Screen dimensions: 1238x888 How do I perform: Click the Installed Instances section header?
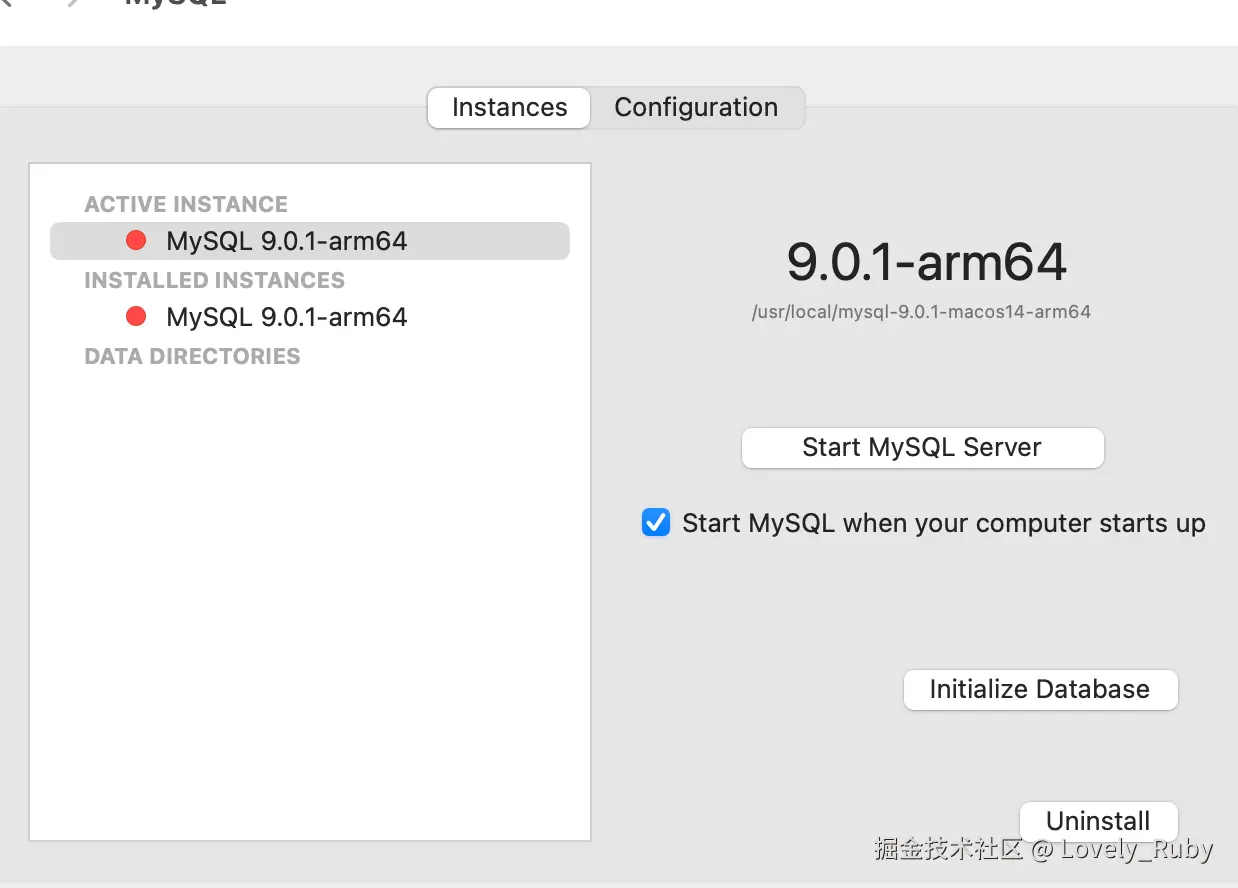214,280
